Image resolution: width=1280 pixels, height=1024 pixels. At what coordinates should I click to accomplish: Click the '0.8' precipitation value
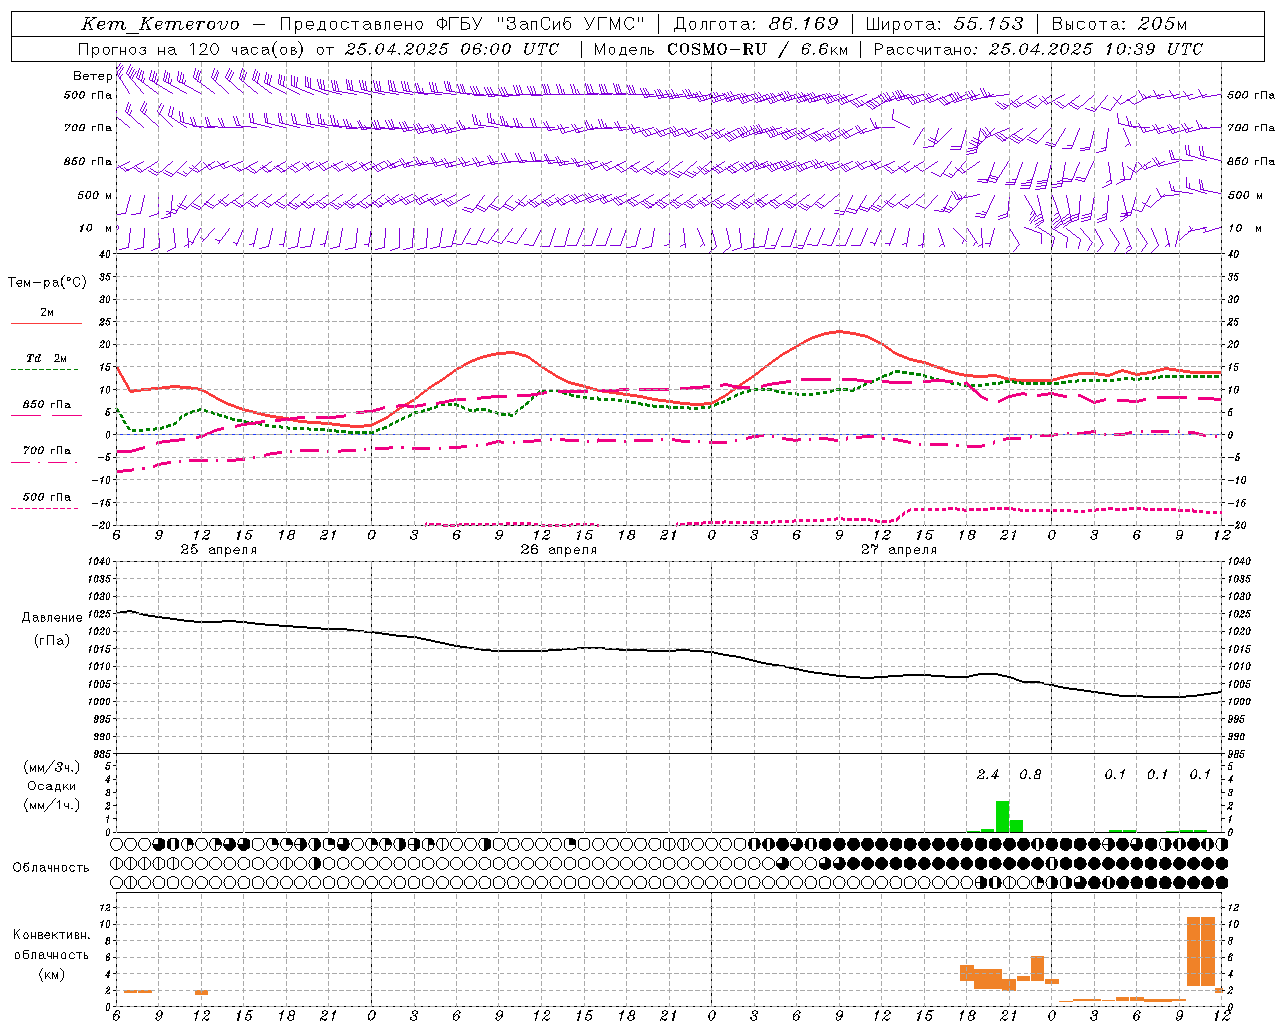coord(1030,775)
